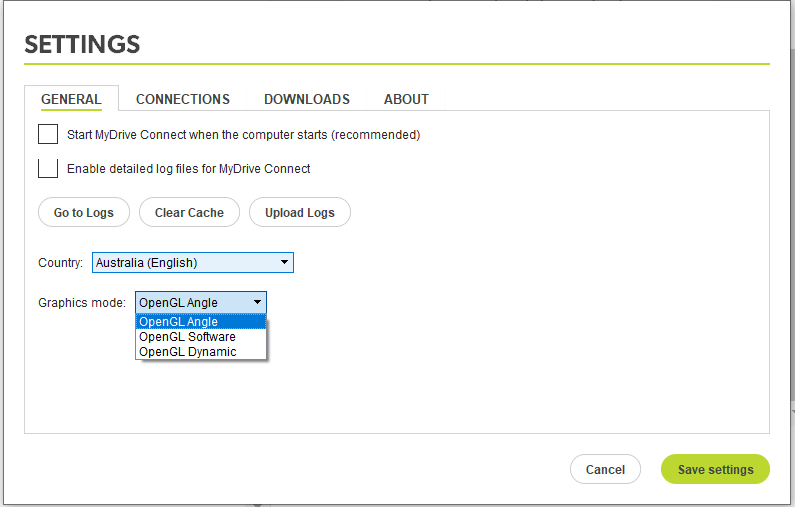Toggle the detailed log files checkbox
This screenshot has height=507, width=795.
click(x=48, y=168)
